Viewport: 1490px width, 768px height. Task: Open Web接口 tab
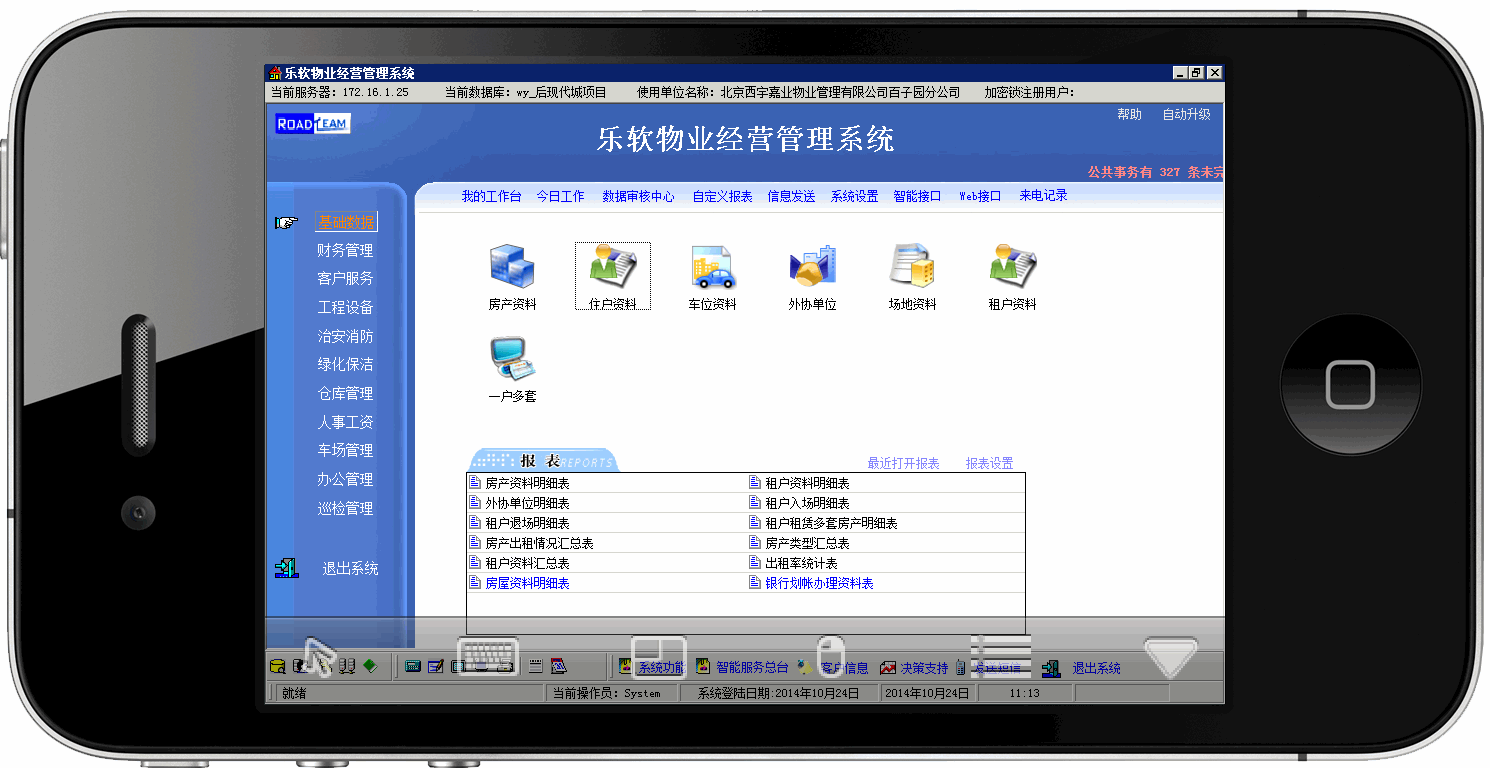coord(980,196)
